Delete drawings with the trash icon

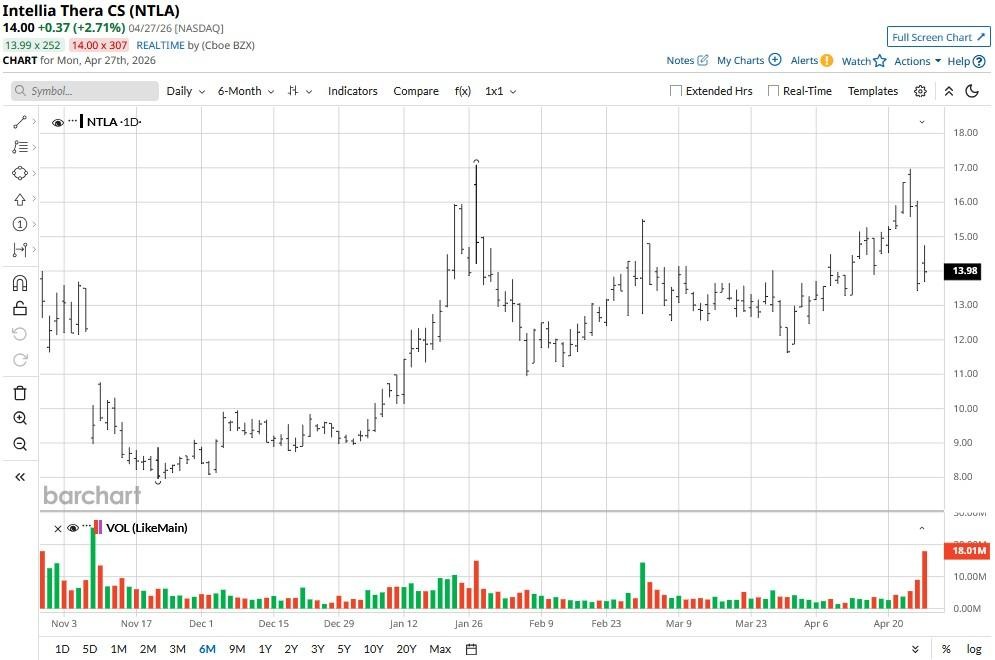click(x=19, y=393)
